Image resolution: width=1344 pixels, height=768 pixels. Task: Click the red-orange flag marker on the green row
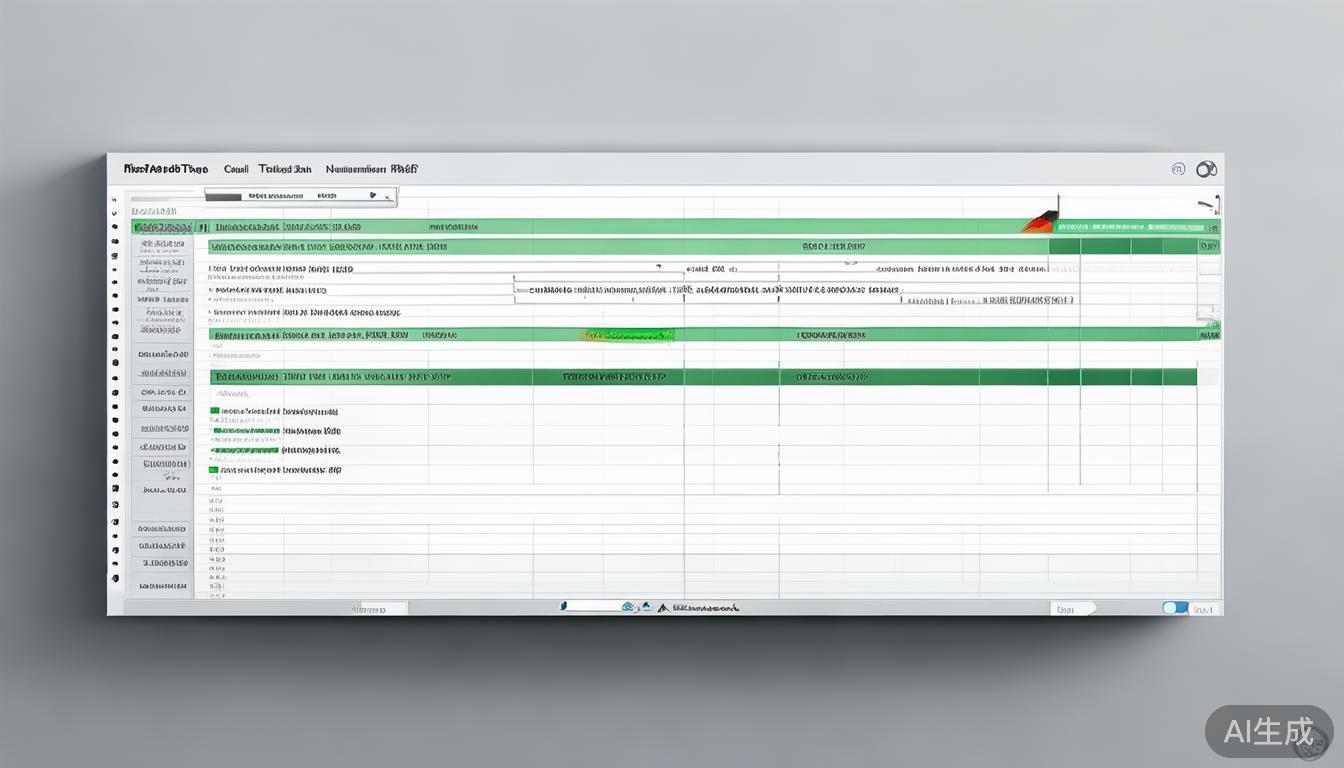click(x=1040, y=222)
